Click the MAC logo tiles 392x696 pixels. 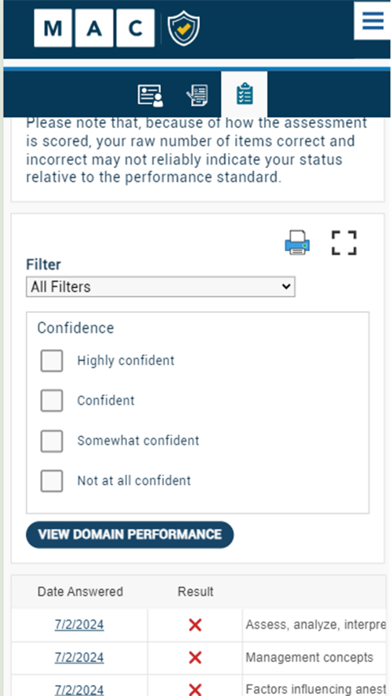pos(94,28)
